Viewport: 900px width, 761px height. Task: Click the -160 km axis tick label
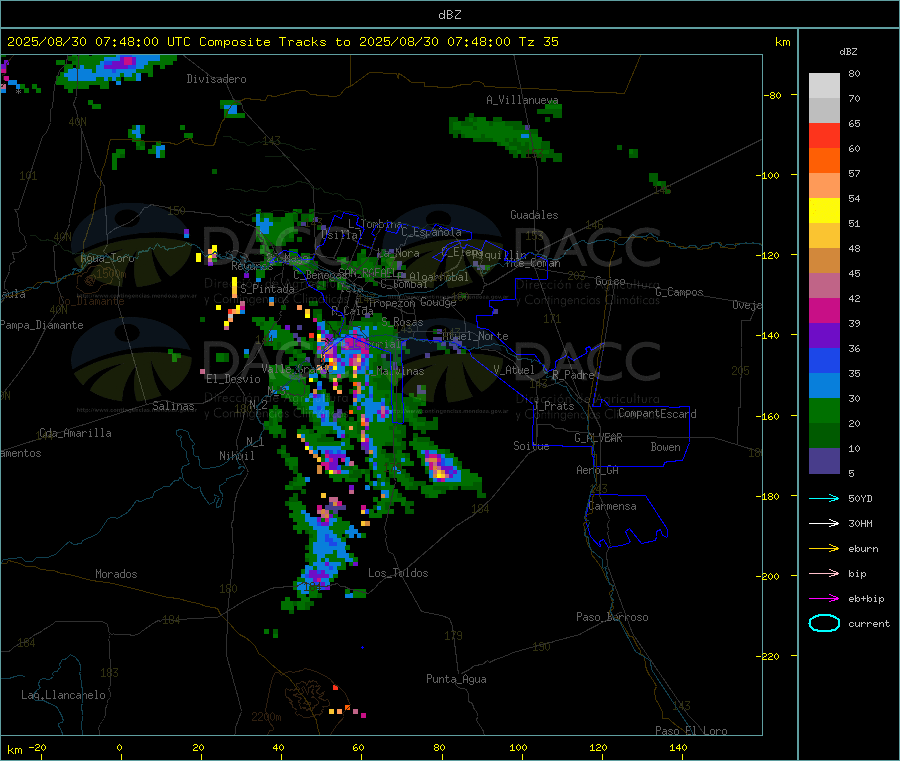(770, 416)
